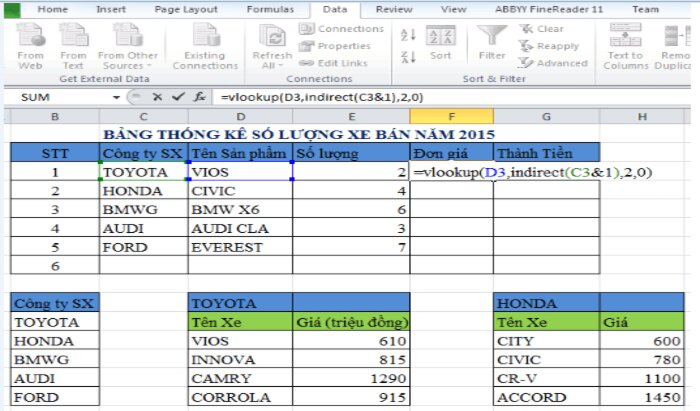Select the AUDI CLA cell
Image resolution: width=700 pixels, height=411 pixels.
tap(240, 228)
